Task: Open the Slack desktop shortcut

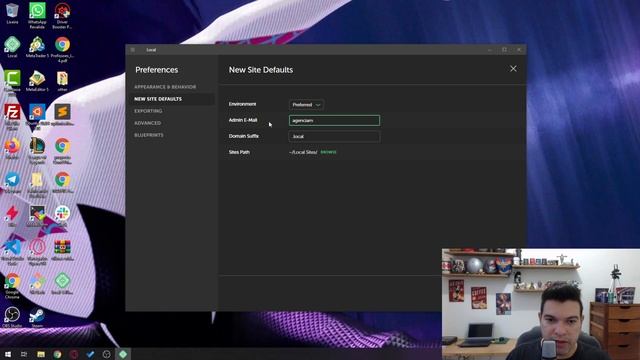Action: coord(62,216)
